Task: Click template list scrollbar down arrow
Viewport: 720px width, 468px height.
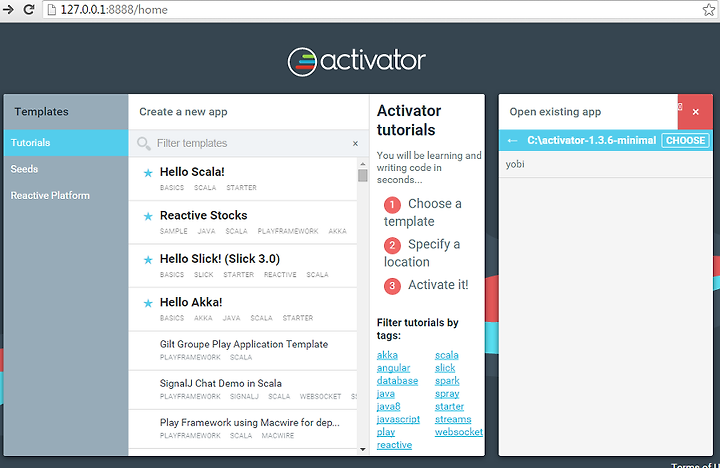Action: pyautogui.click(x=363, y=449)
